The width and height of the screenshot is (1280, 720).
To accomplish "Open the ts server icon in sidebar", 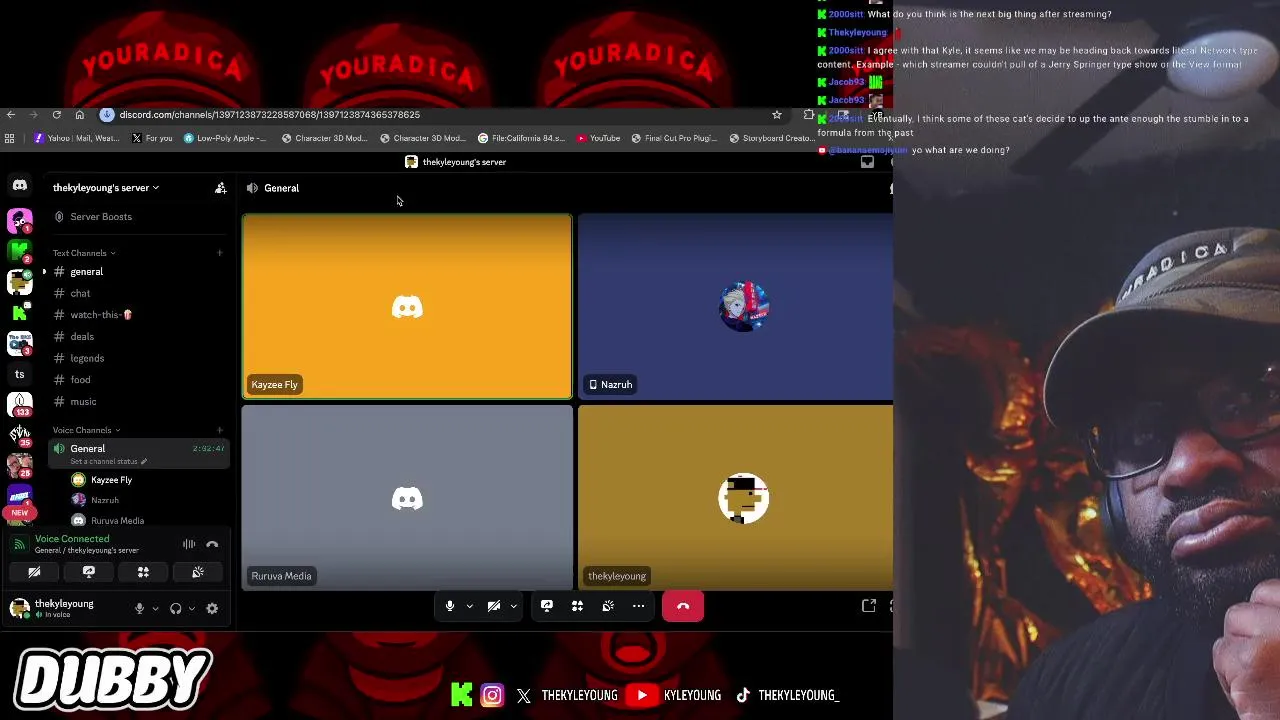I will click(x=19, y=374).
